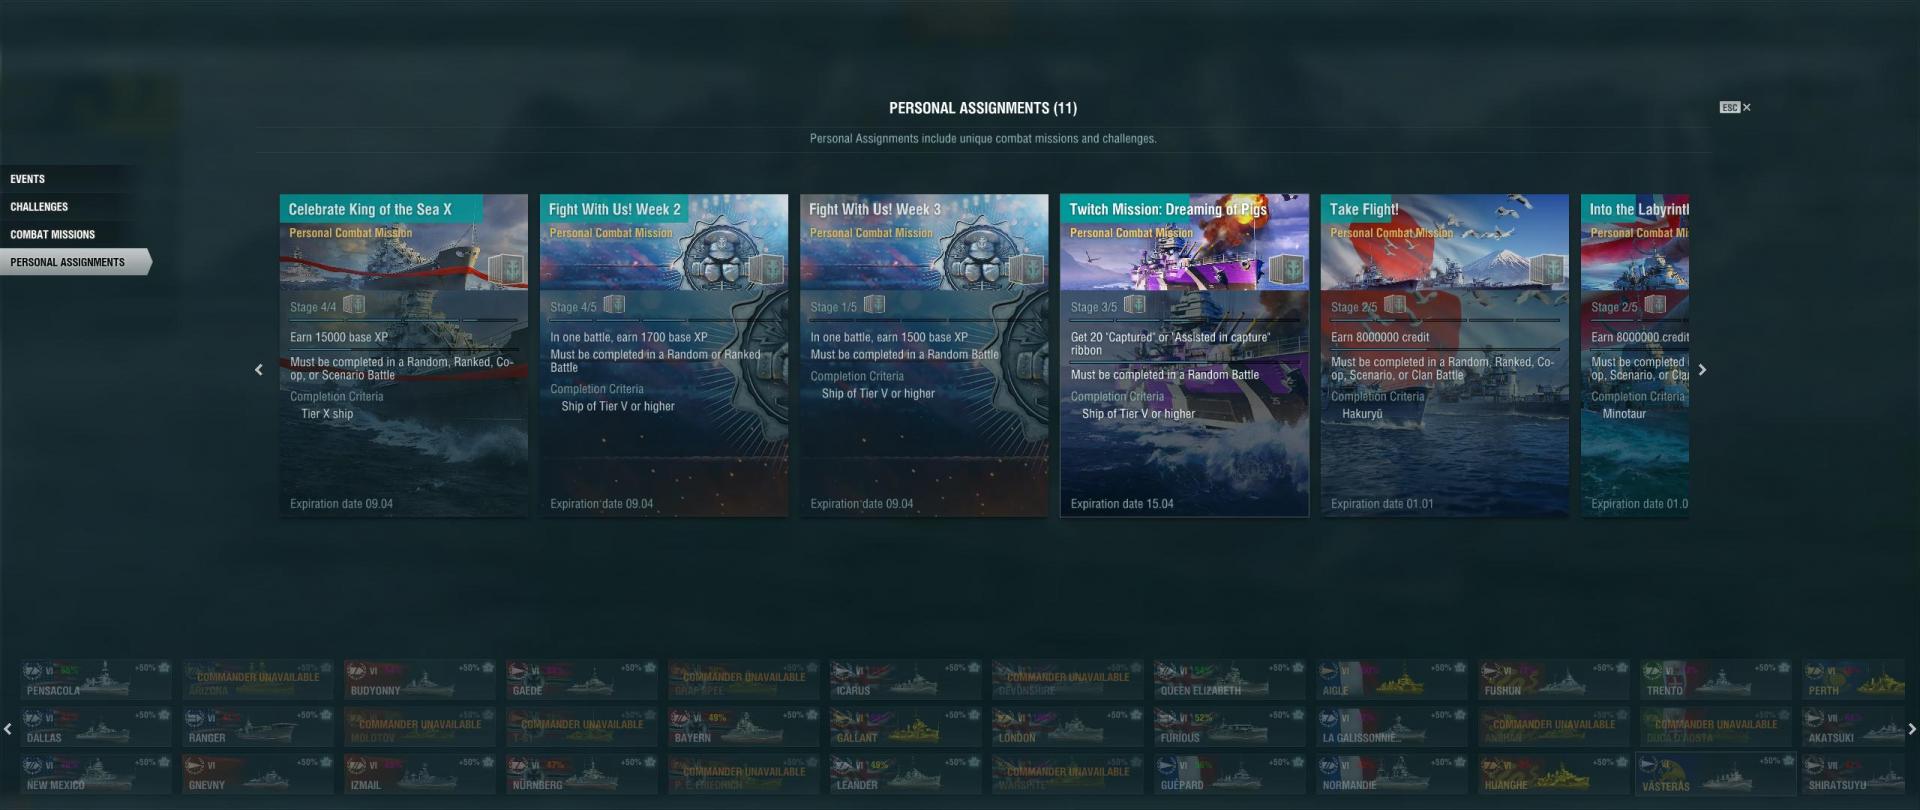Click the Stage 1/5 reward icon on Fight With Us! Week 3

(x=874, y=304)
